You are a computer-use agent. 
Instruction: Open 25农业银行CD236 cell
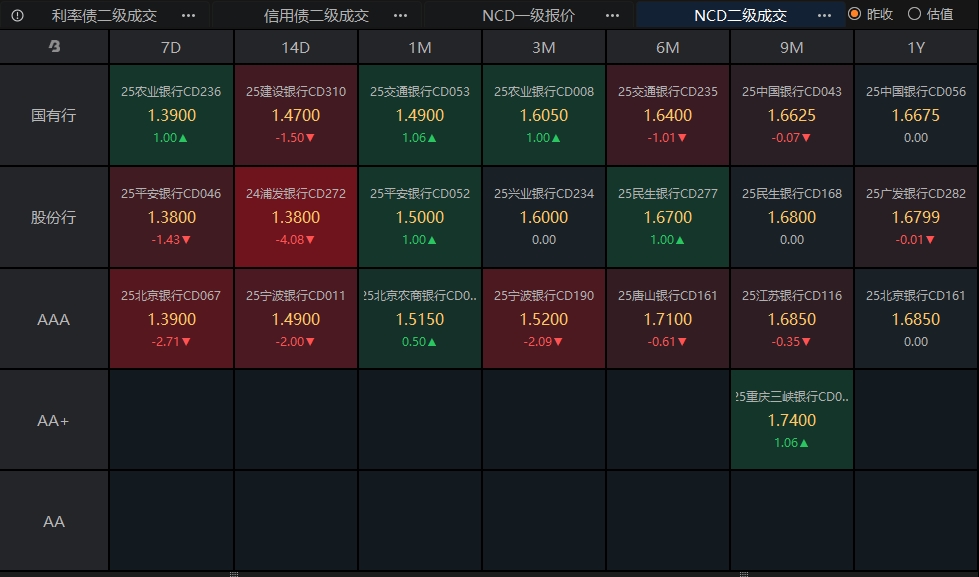click(171, 115)
